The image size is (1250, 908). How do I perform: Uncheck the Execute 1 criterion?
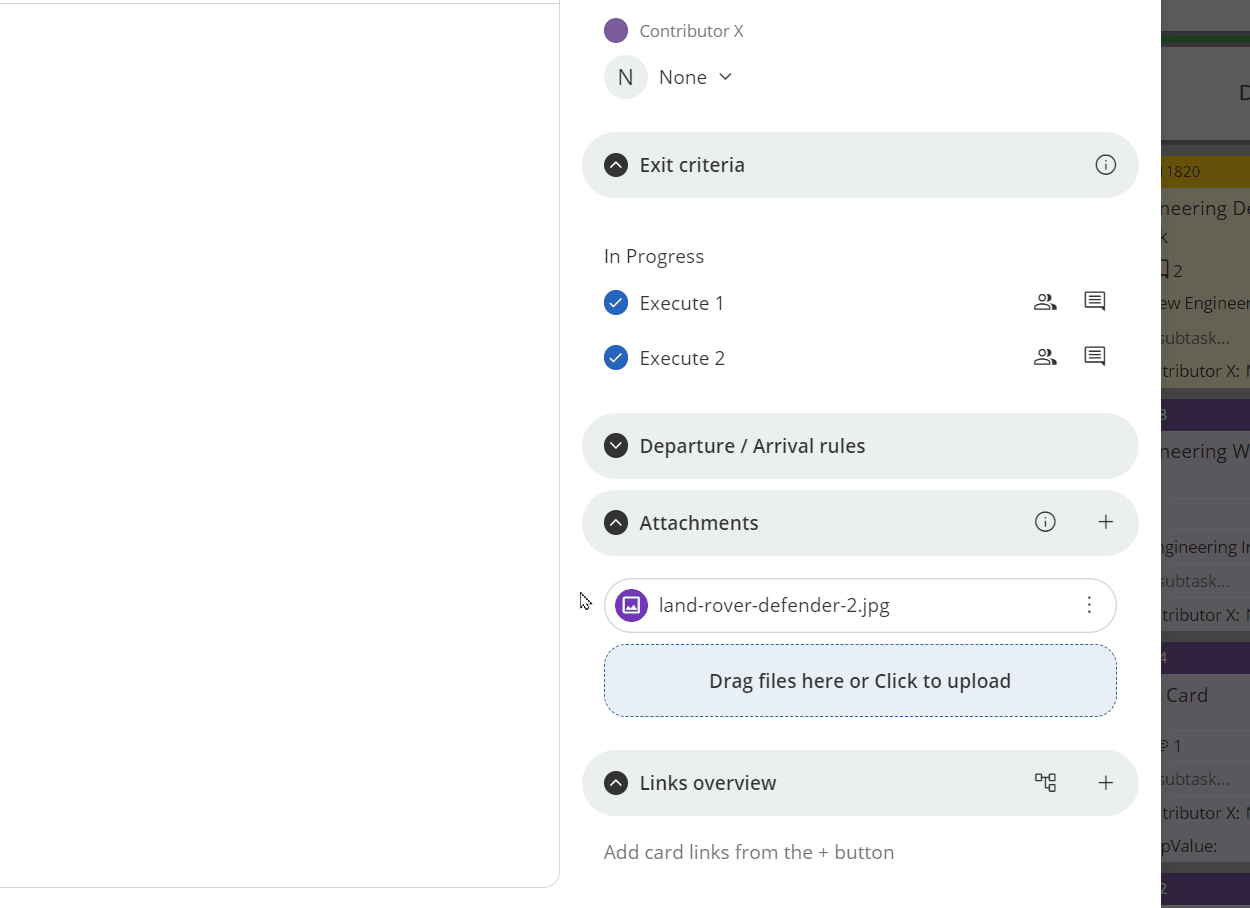[616, 303]
